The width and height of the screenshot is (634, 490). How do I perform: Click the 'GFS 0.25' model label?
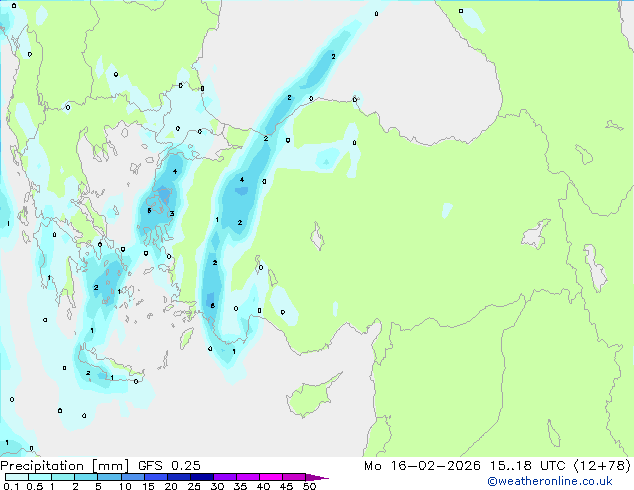[x=169, y=466]
